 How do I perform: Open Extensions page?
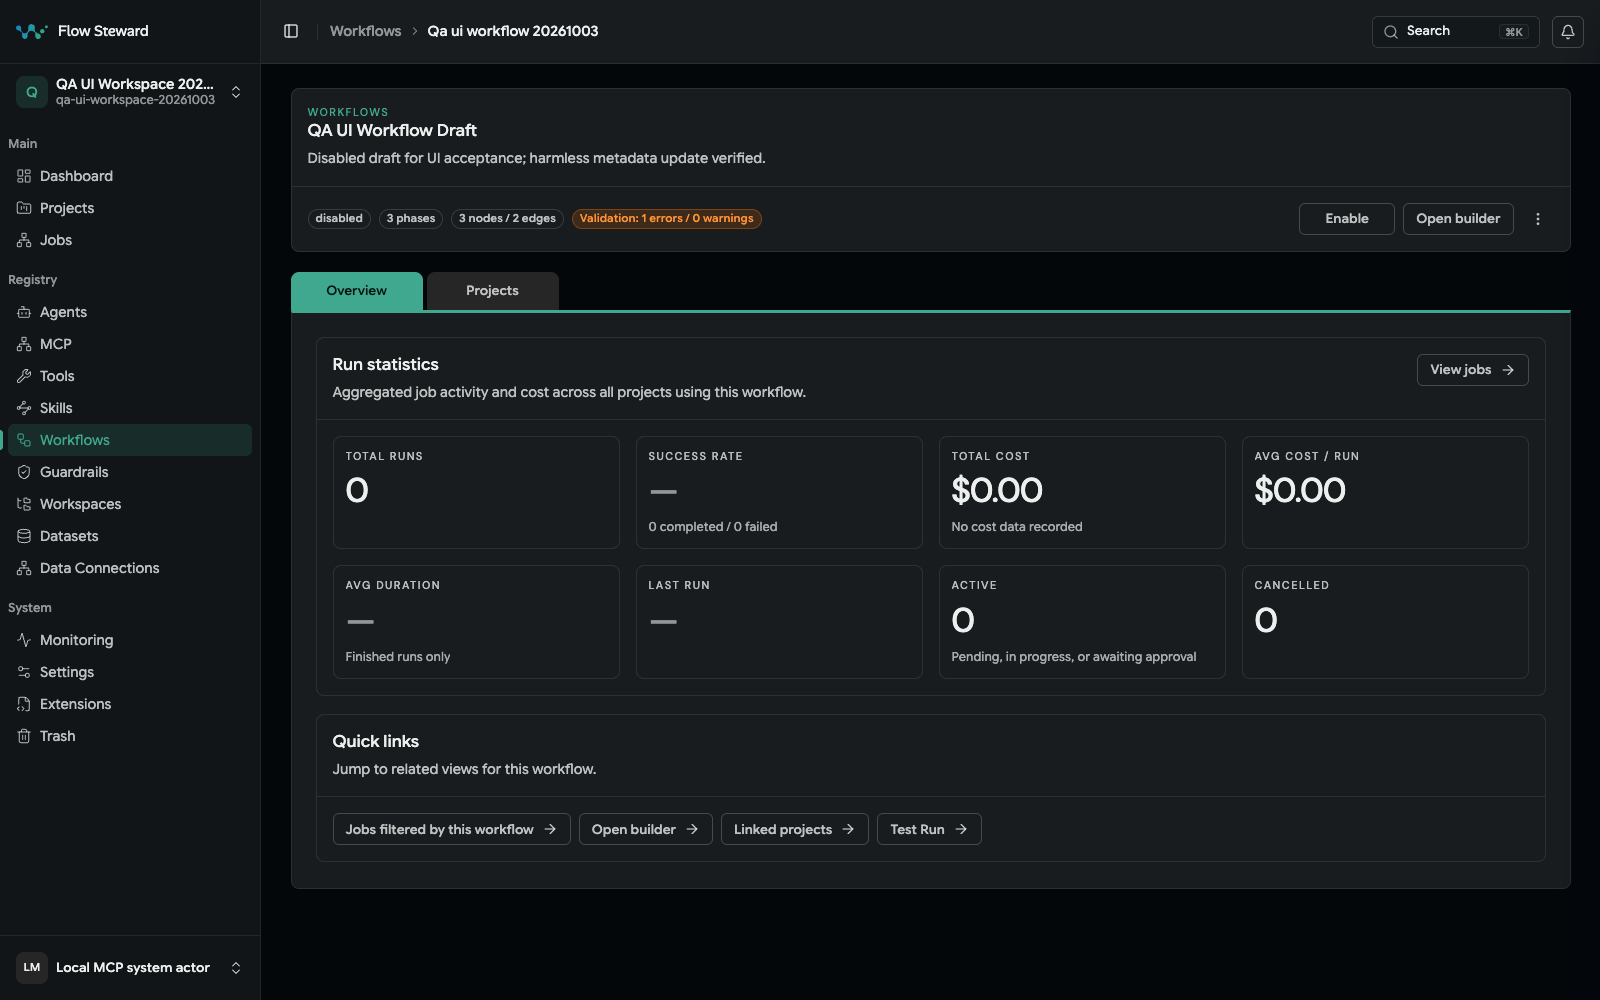click(x=130, y=704)
